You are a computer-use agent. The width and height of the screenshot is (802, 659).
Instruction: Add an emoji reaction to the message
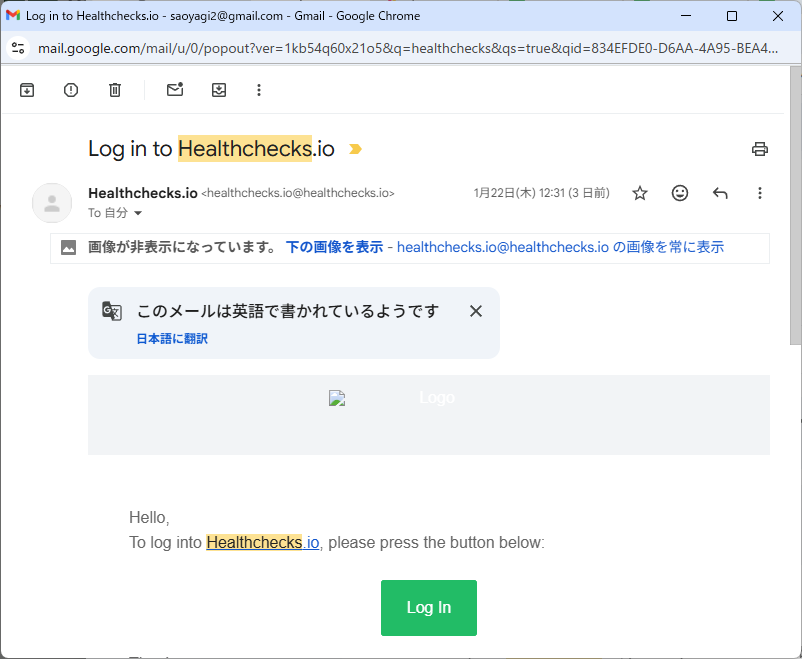[x=680, y=193]
